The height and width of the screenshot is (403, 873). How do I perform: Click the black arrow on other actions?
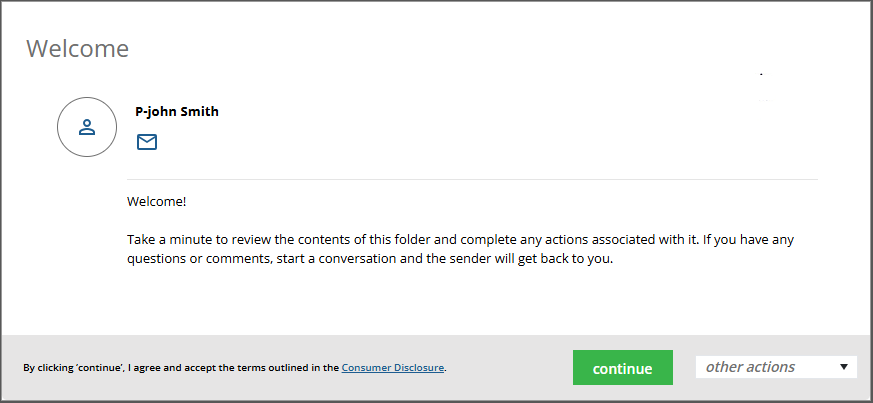point(845,367)
